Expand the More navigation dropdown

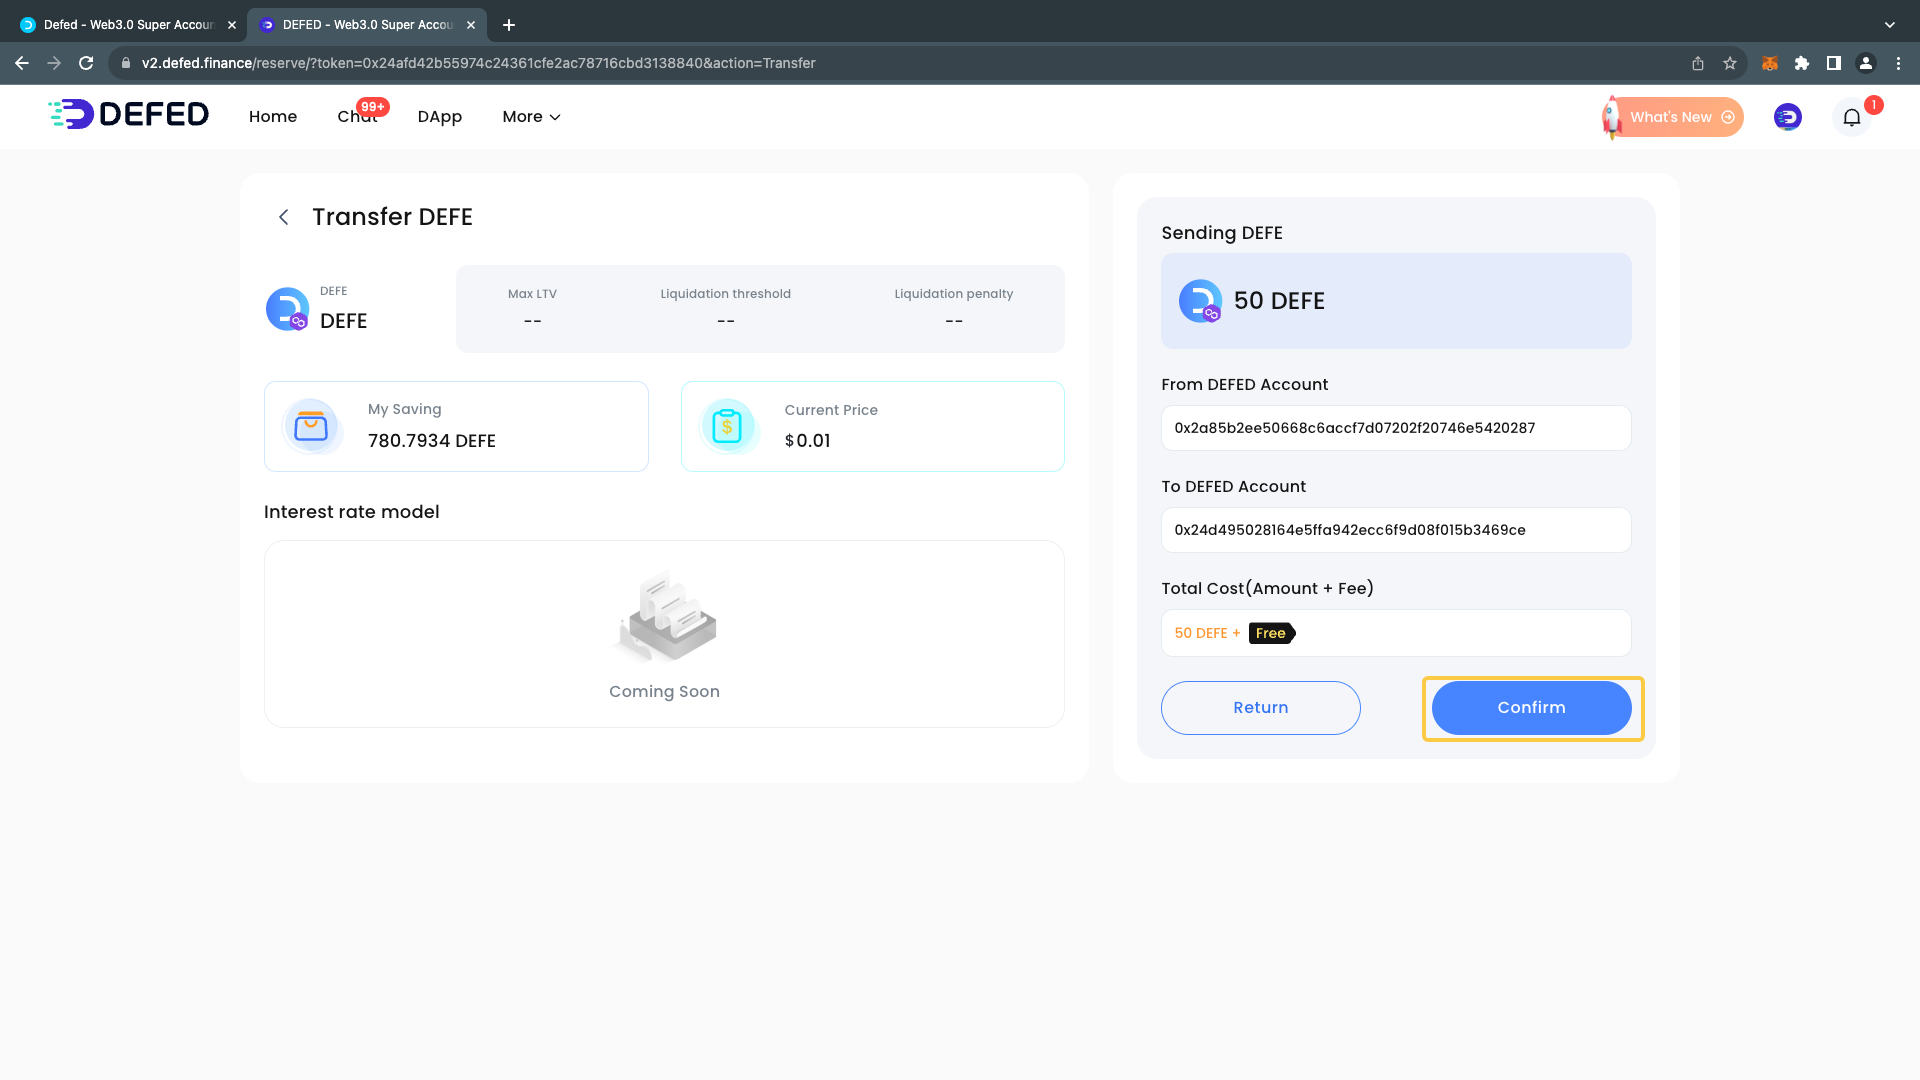pos(531,117)
